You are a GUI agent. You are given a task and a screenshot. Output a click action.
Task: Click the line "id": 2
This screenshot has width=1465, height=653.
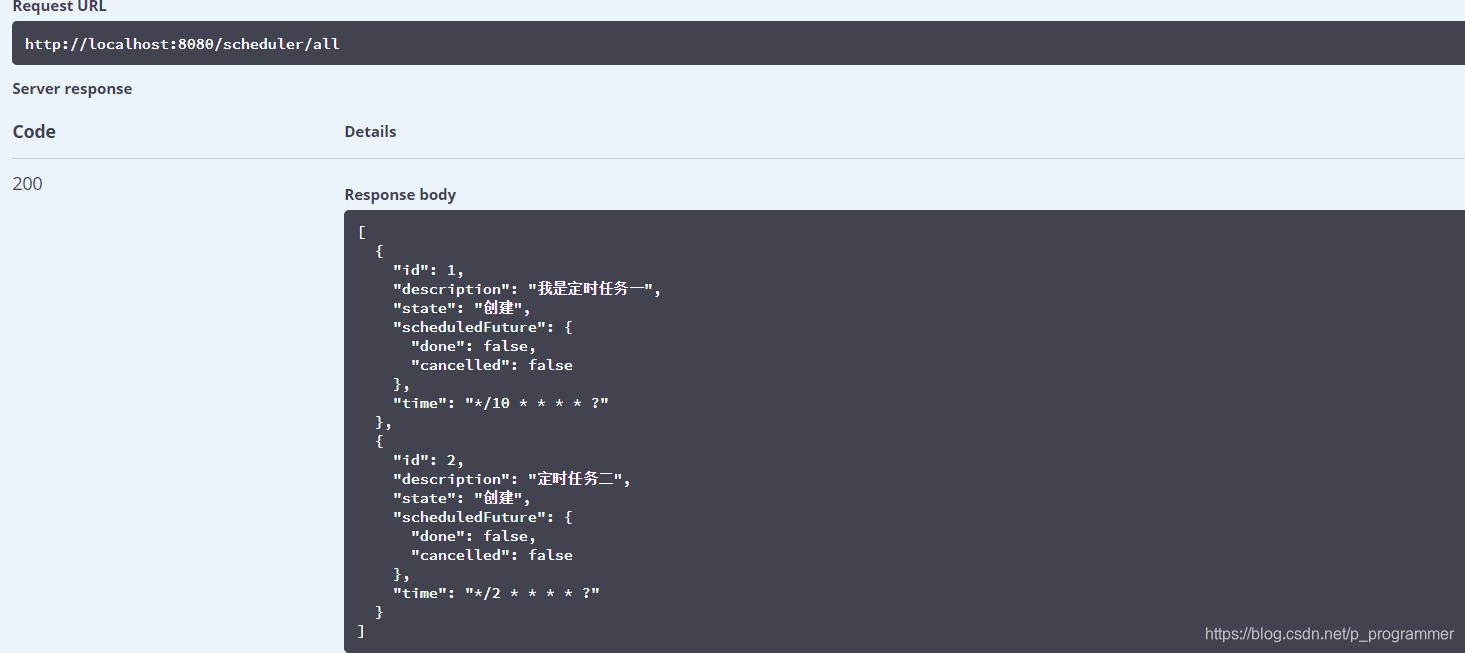pyautogui.click(x=428, y=460)
